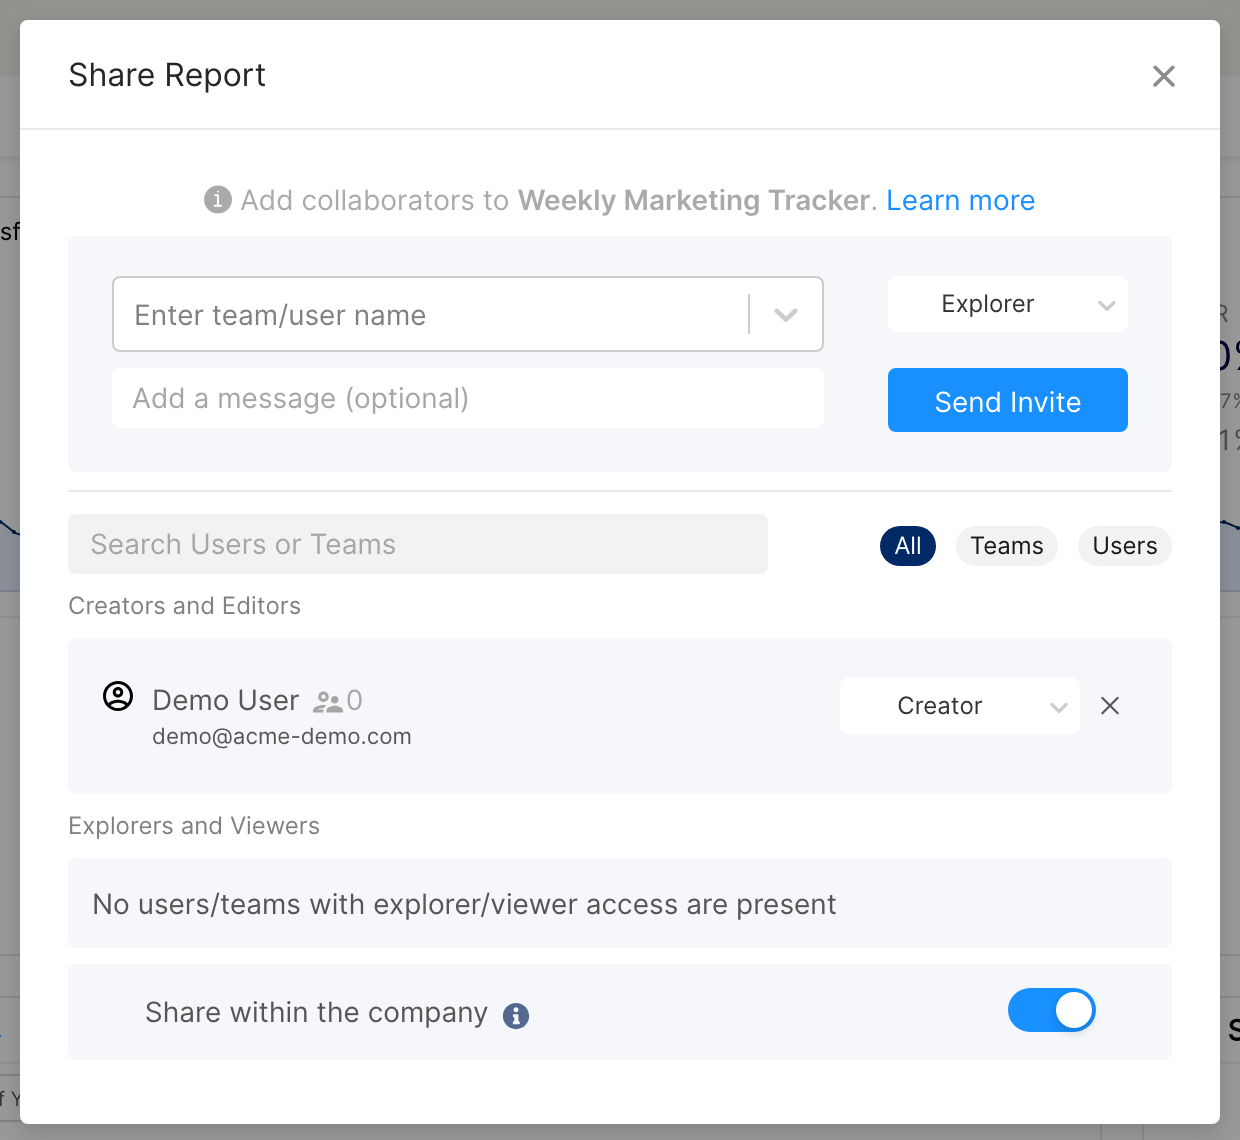Expand the team/user name dropdown chevron
Screen dimensions: 1240x1140
point(786,314)
